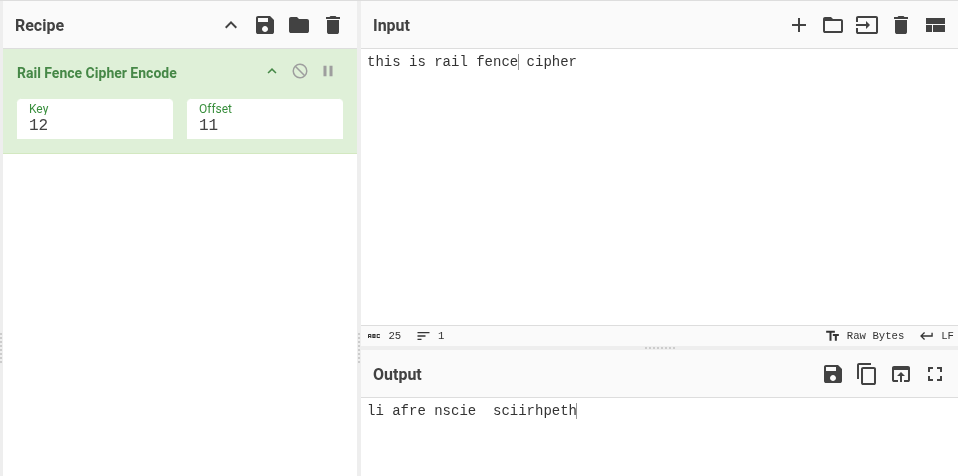958x476 pixels.
Task: Add a new input tab
Action: (x=799, y=25)
